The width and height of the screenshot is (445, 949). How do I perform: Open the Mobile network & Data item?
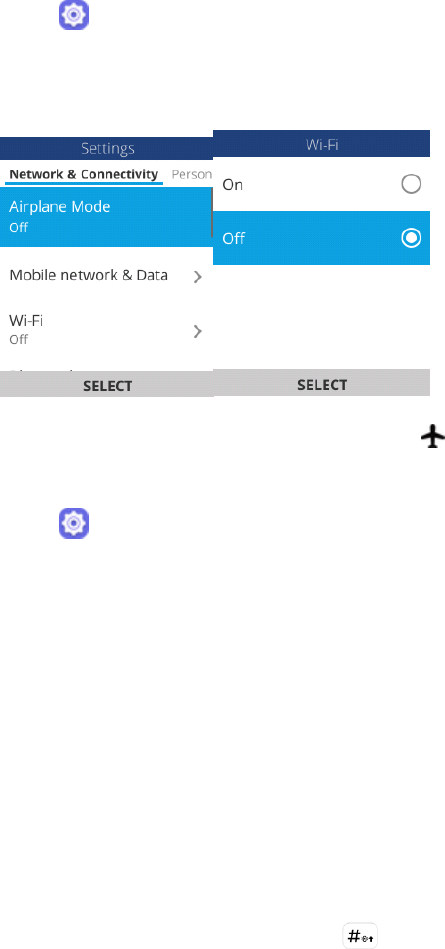(x=106, y=275)
